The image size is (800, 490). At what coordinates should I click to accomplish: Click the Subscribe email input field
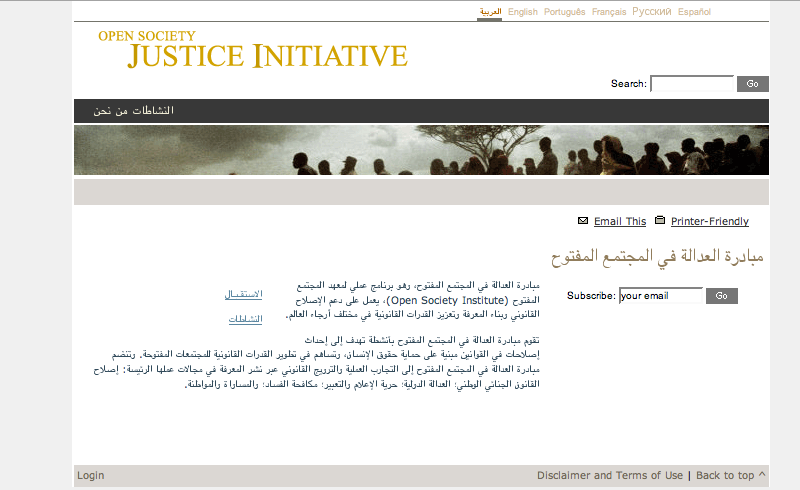pos(660,296)
